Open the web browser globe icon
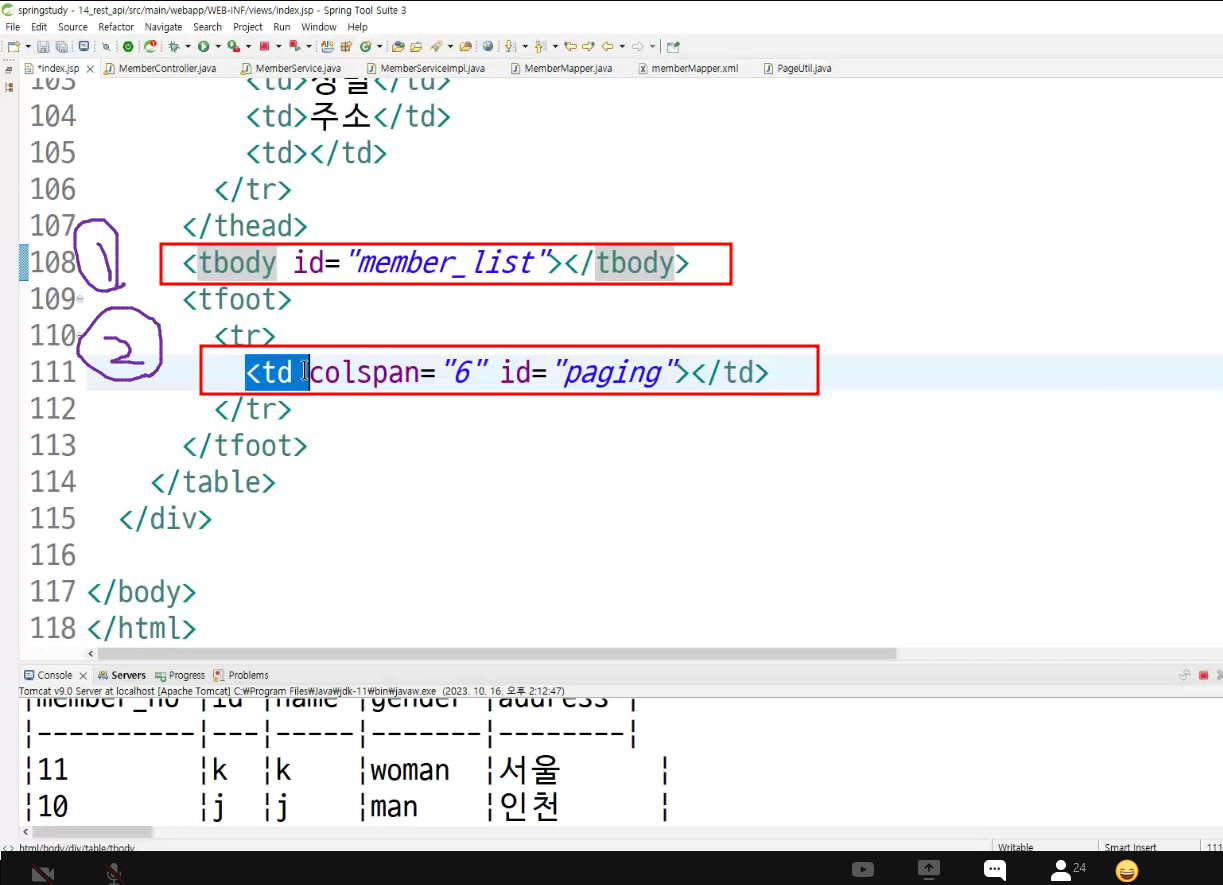The width and height of the screenshot is (1223, 885). point(487,46)
